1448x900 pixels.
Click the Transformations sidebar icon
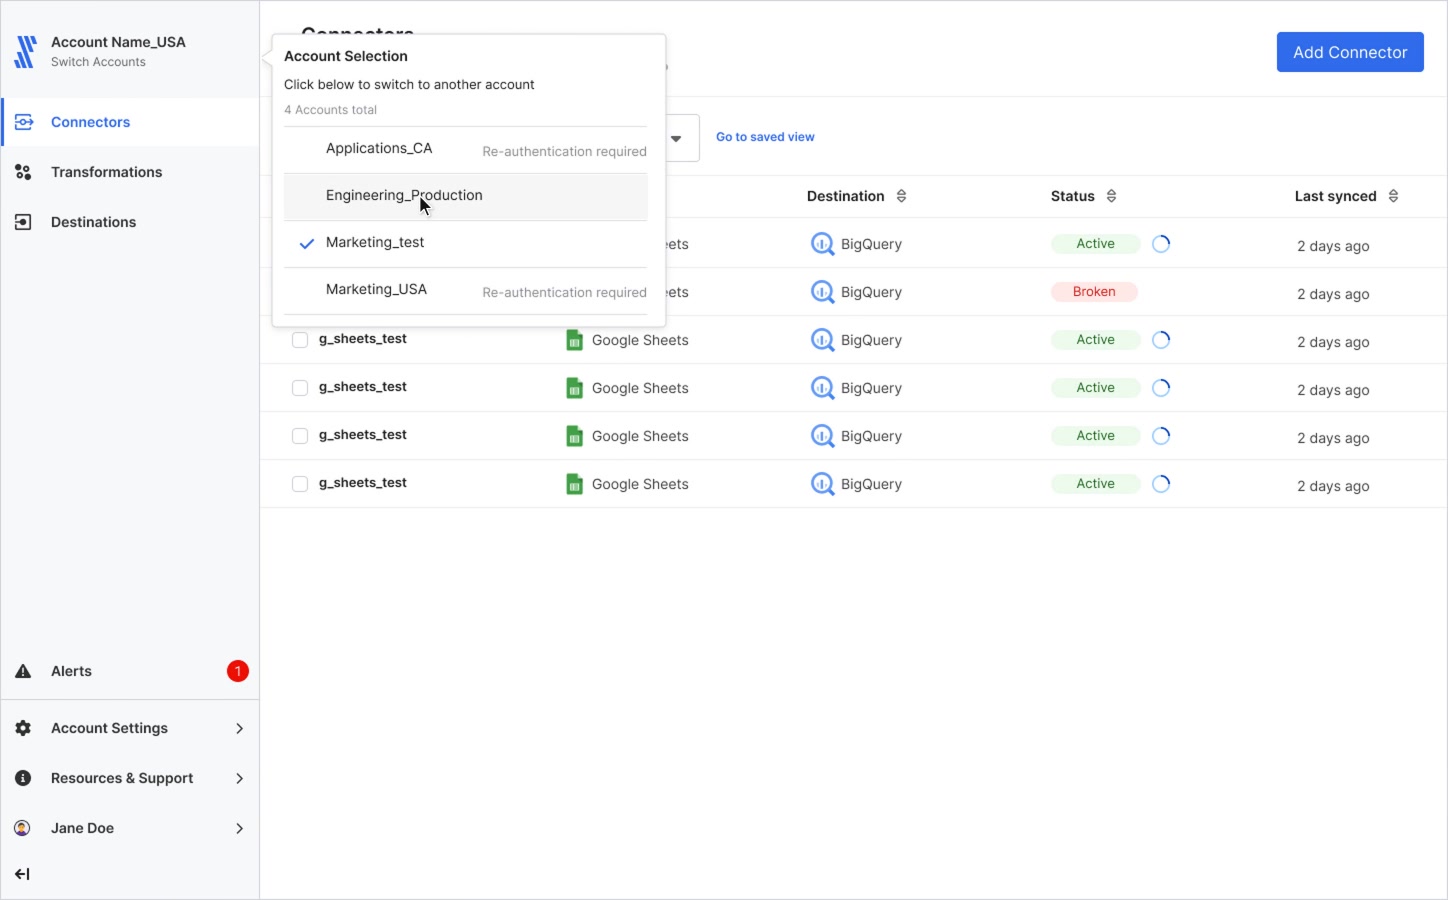tap(23, 172)
